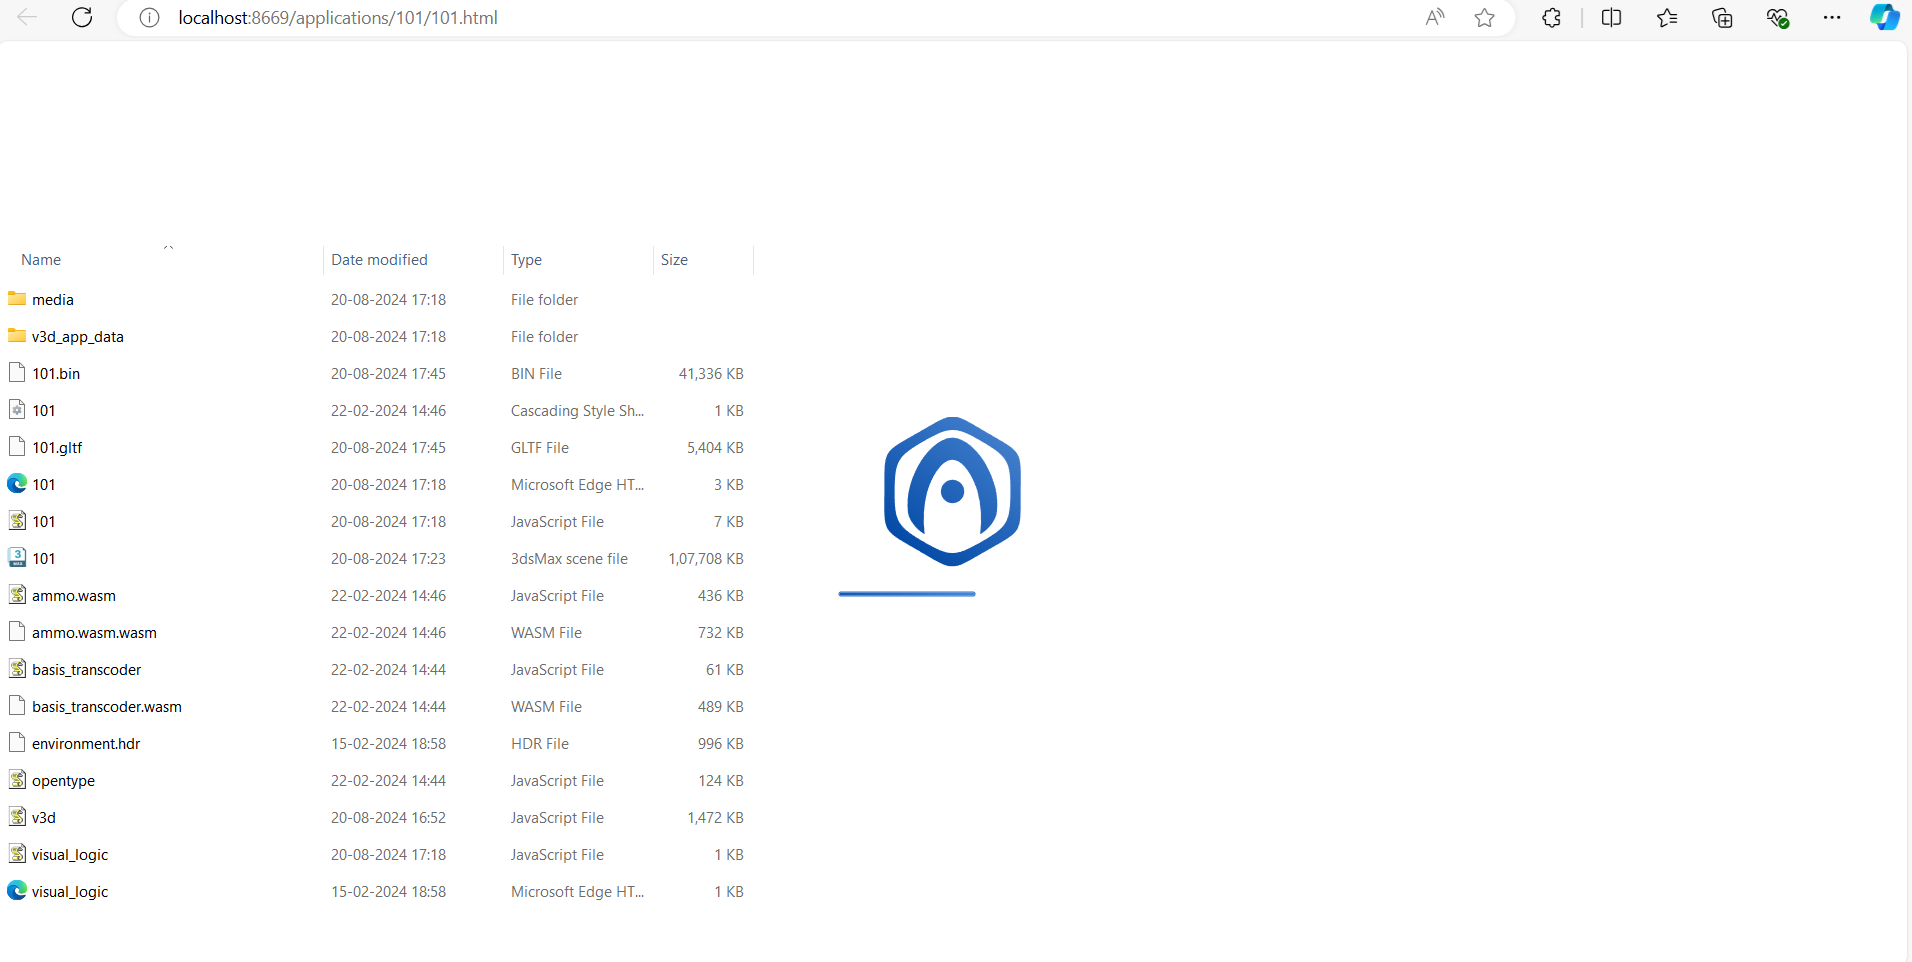Select the 101.gltf file icon

(17, 447)
